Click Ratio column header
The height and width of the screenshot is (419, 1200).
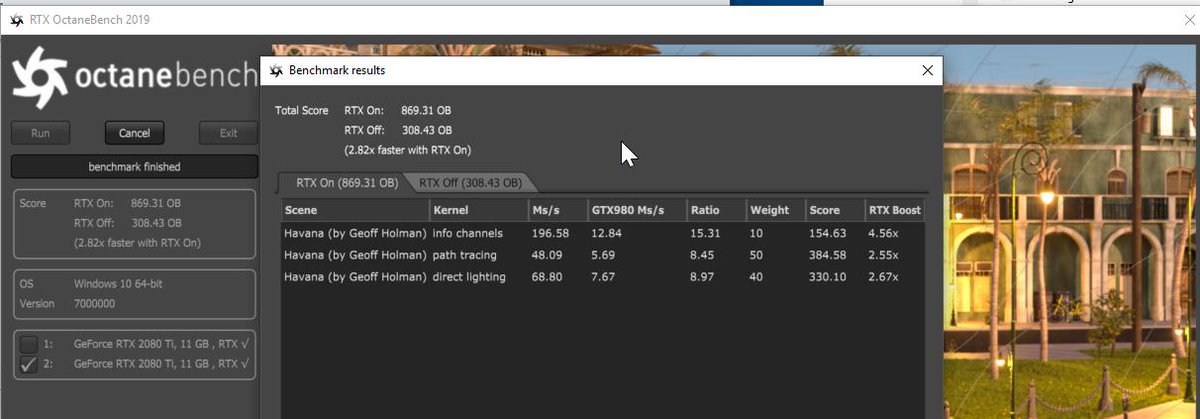click(716, 210)
